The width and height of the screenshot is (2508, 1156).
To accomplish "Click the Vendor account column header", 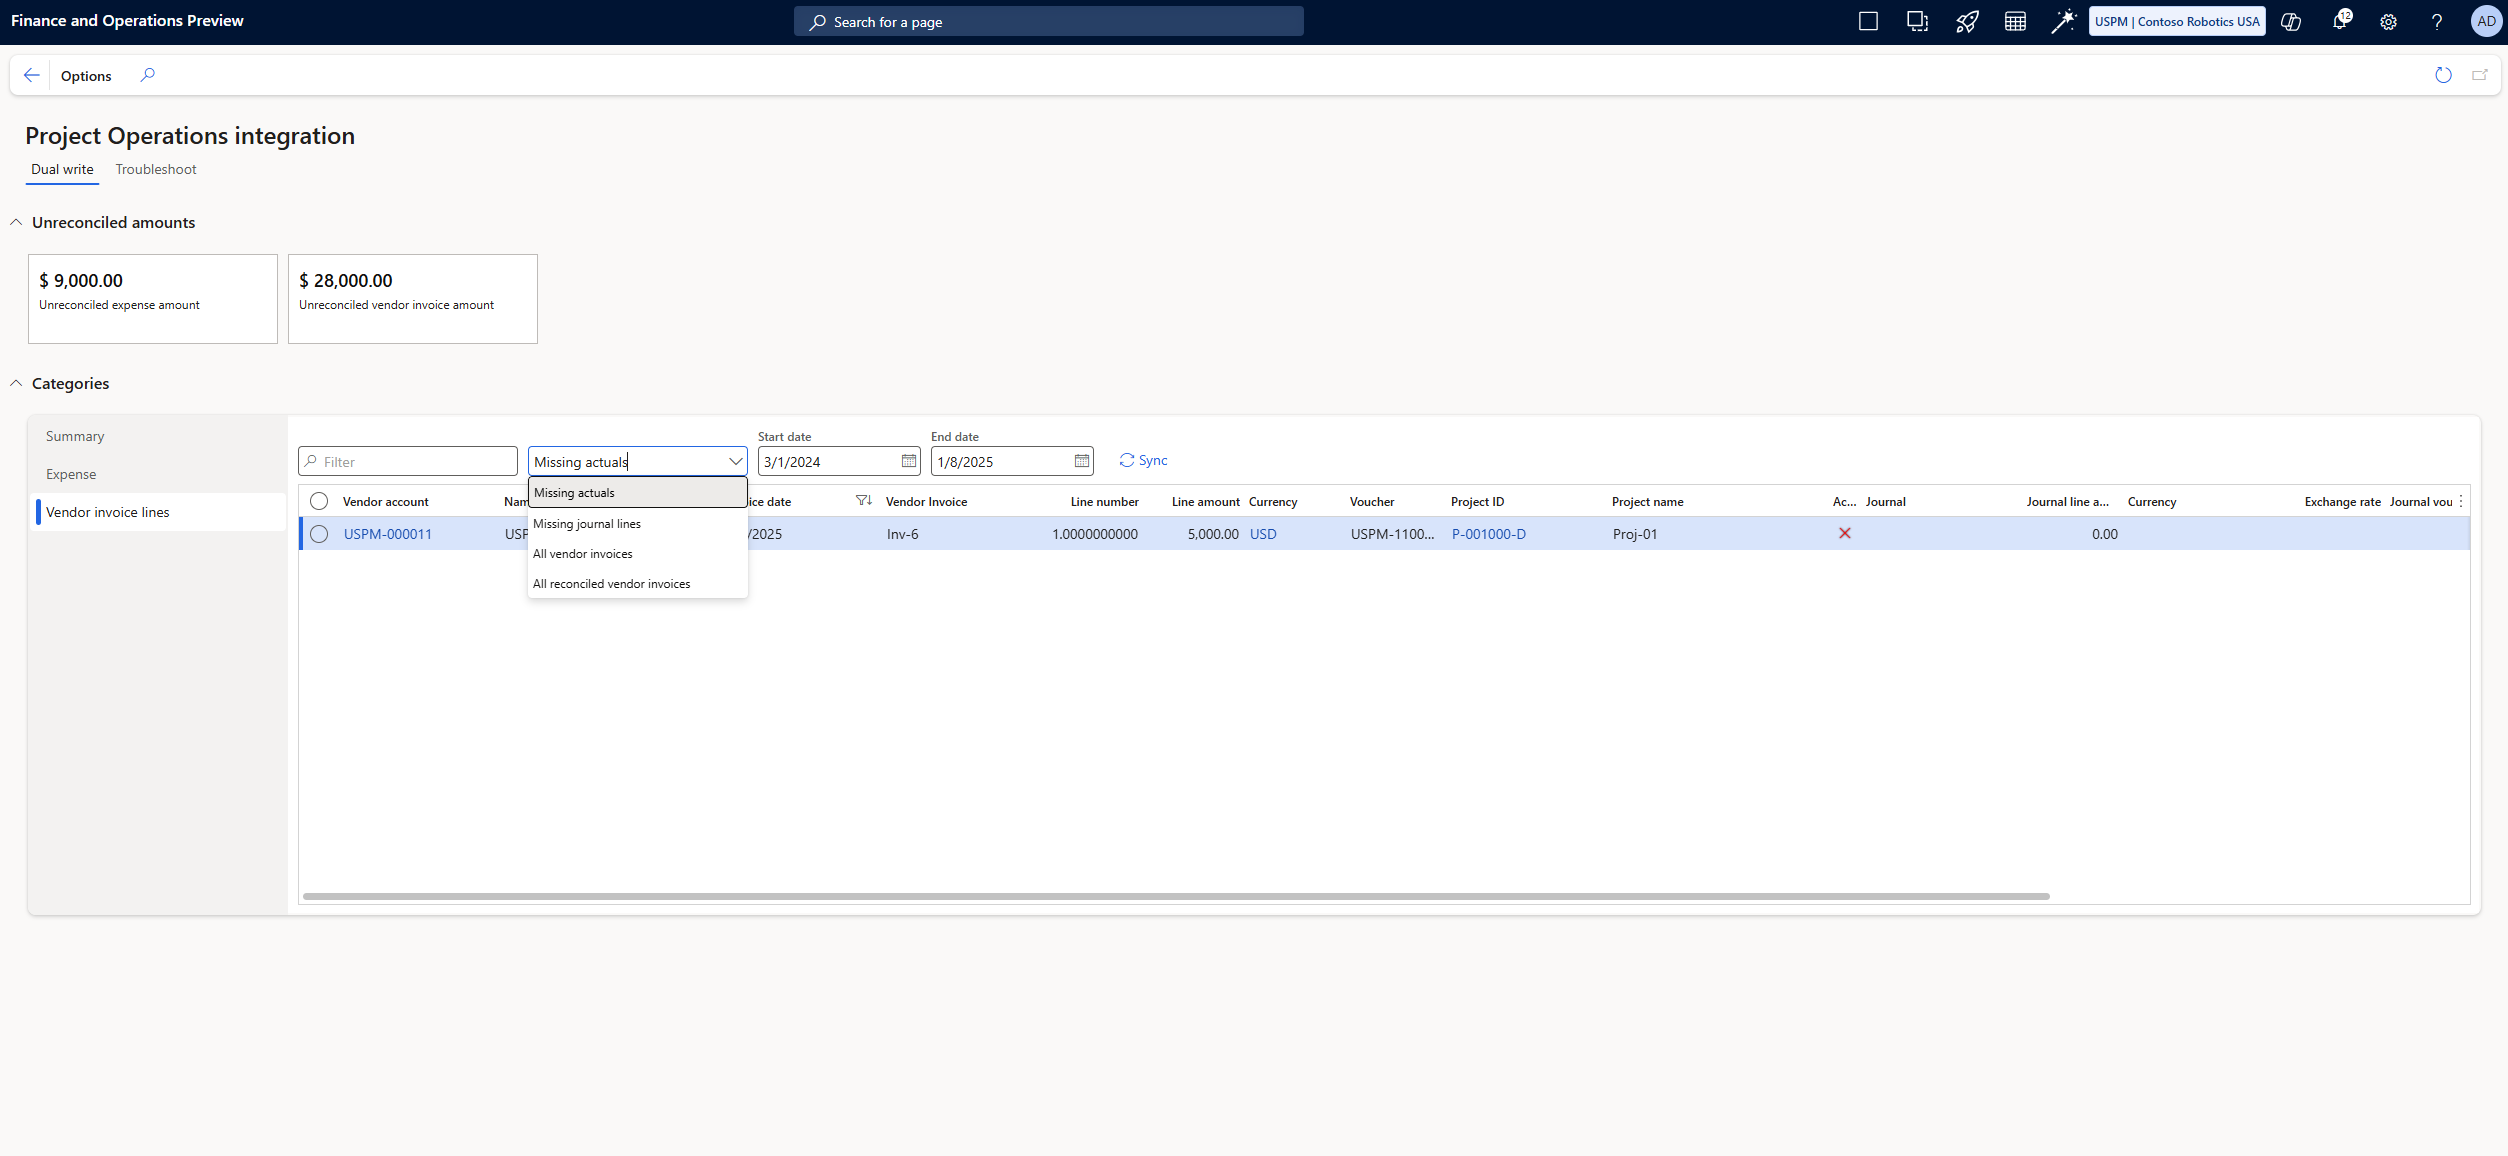I will [x=385, y=502].
